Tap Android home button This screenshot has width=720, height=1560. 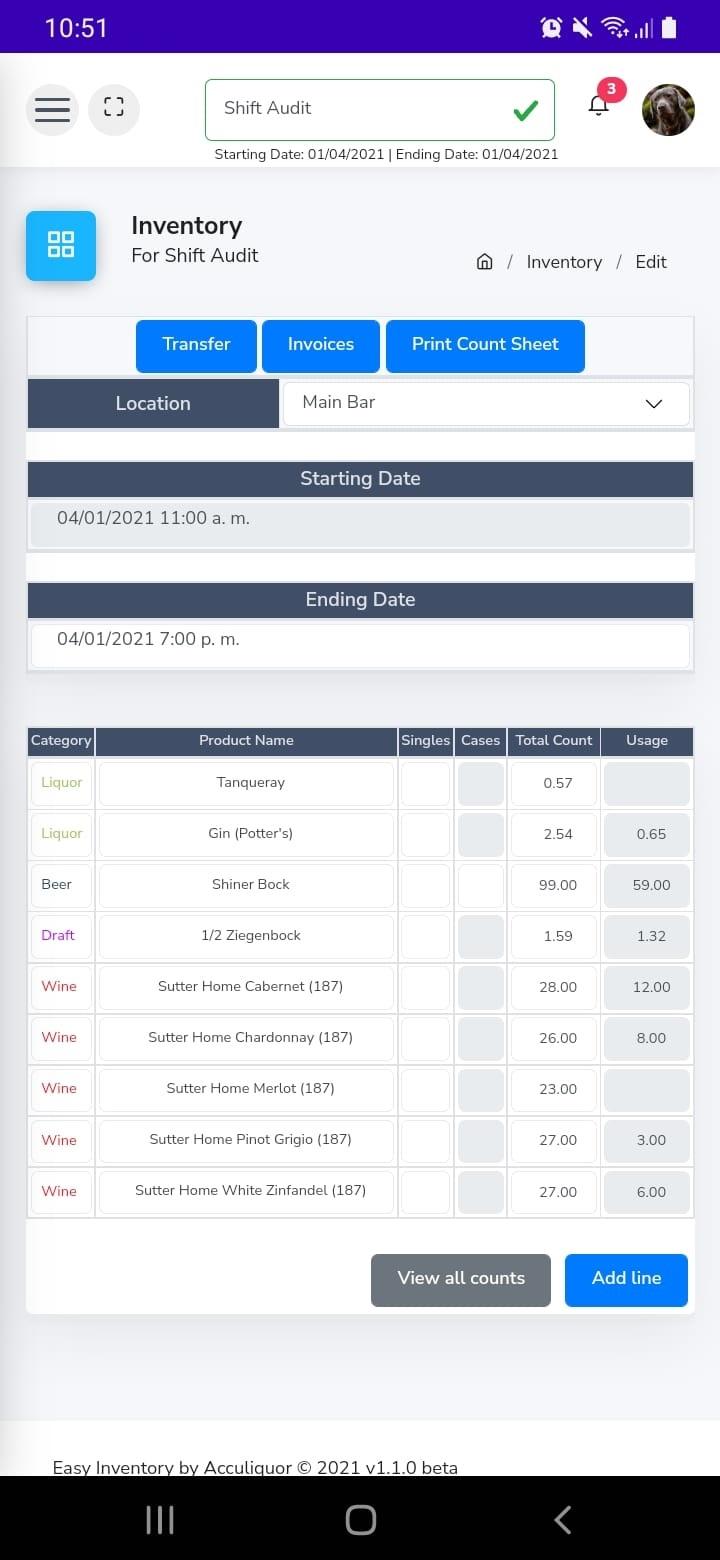pos(360,1520)
